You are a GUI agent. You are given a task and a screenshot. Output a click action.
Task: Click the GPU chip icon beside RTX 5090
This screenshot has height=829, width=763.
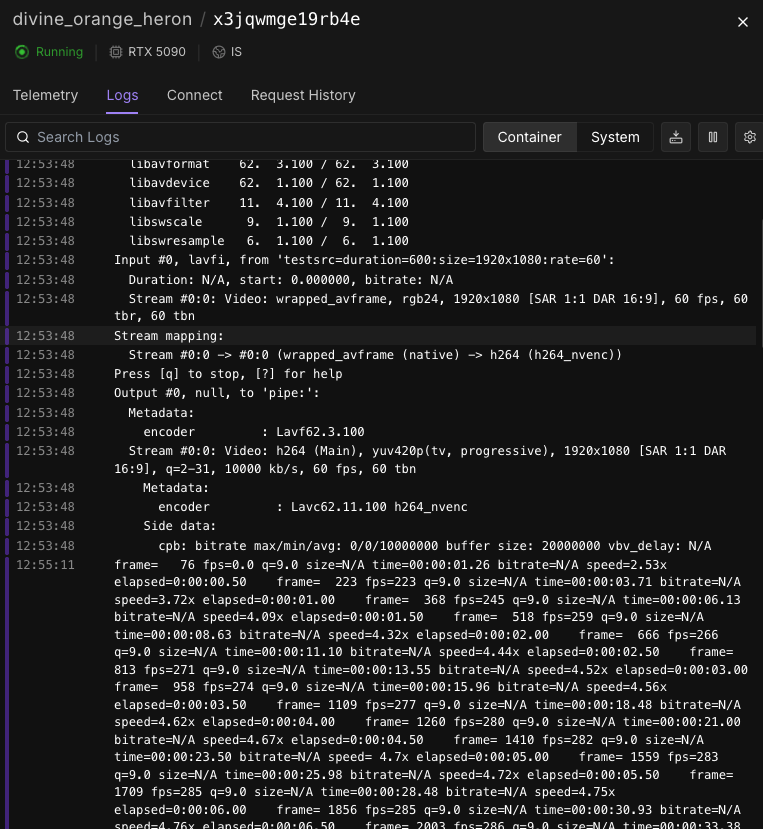tap(115, 52)
